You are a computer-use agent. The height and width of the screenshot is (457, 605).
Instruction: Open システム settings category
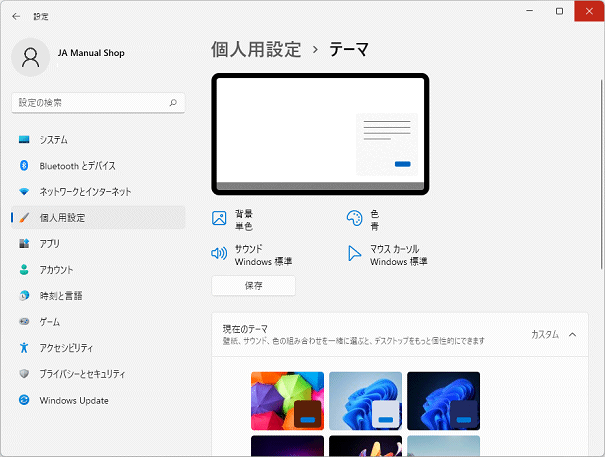(x=98, y=140)
